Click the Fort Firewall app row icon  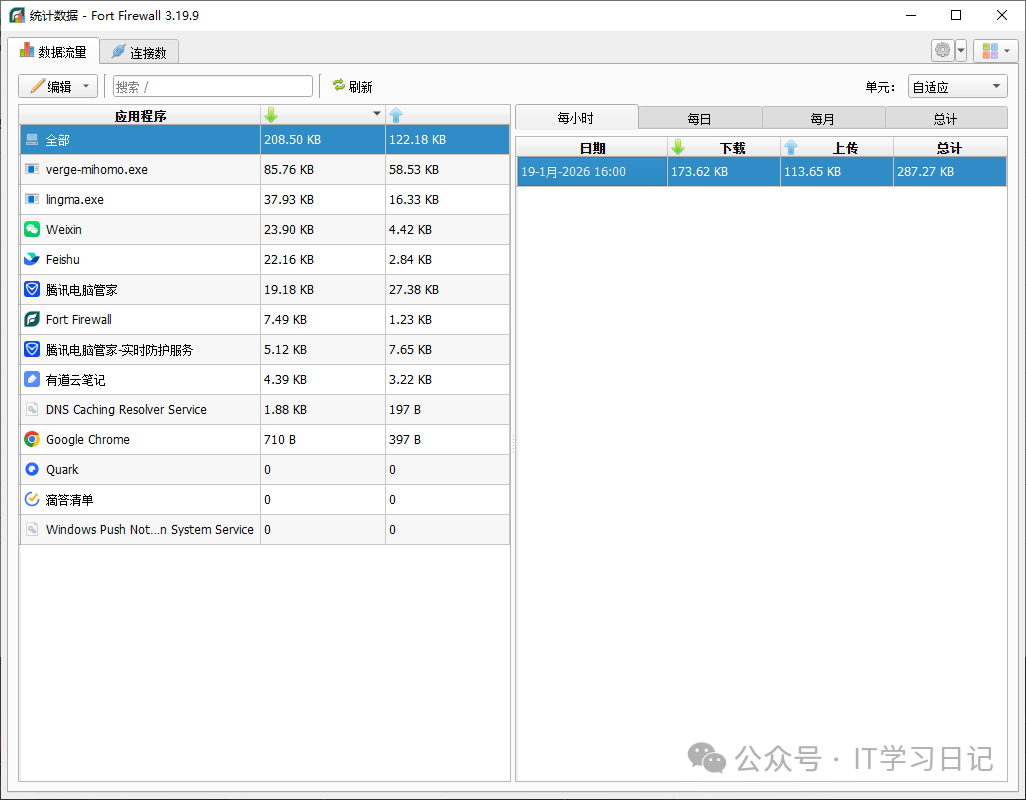32,320
